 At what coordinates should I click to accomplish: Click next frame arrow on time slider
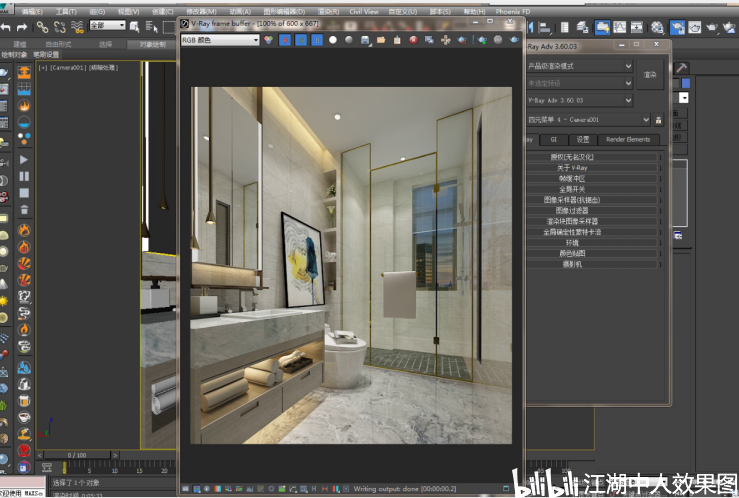[115, 455]
